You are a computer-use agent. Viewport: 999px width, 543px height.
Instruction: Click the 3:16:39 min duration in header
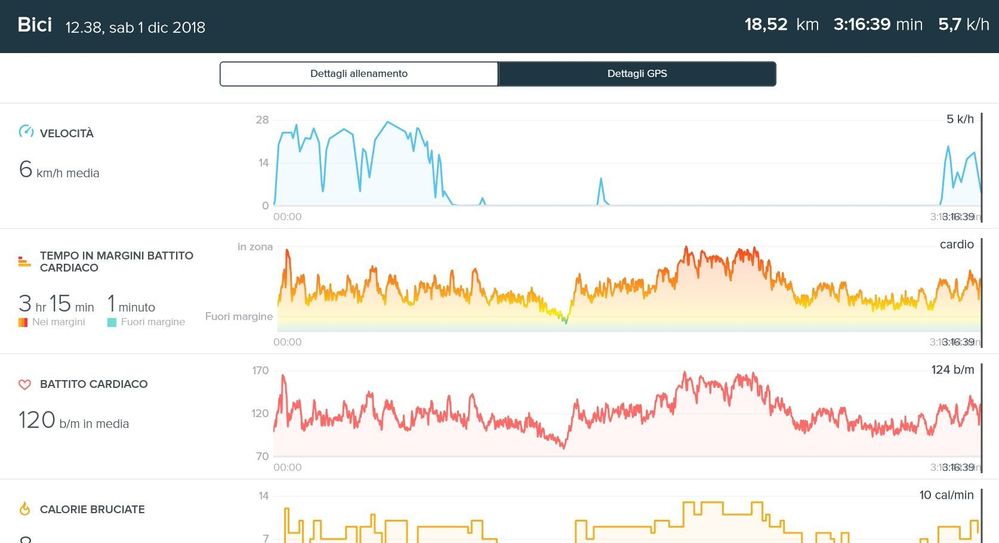[x=877, y=24]
